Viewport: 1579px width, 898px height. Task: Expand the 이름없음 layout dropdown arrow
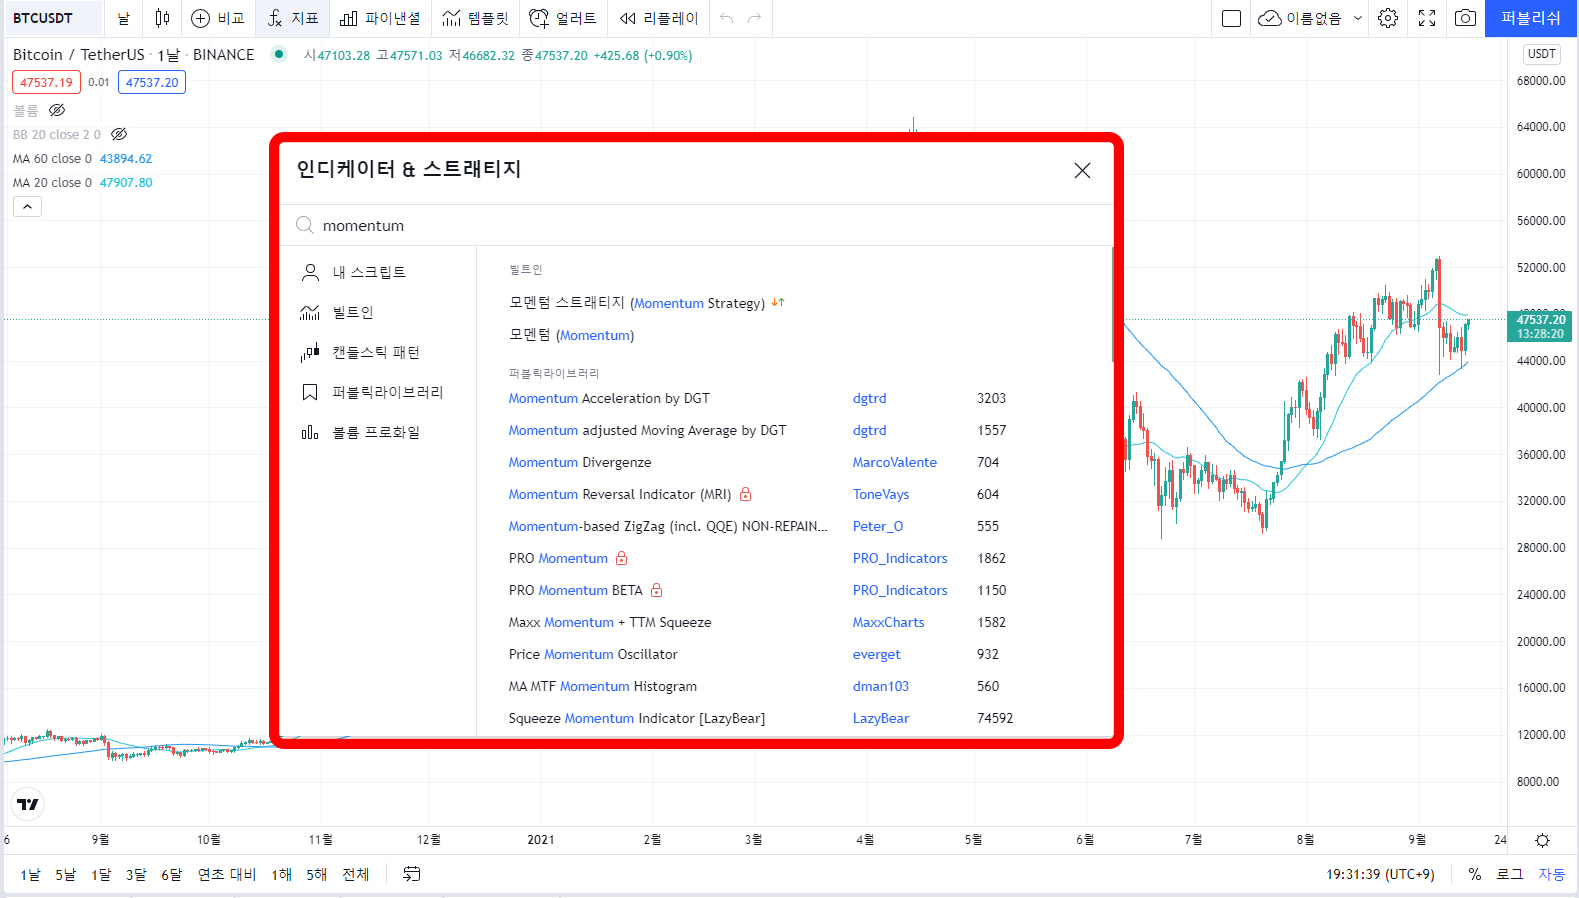point(1357,18)
